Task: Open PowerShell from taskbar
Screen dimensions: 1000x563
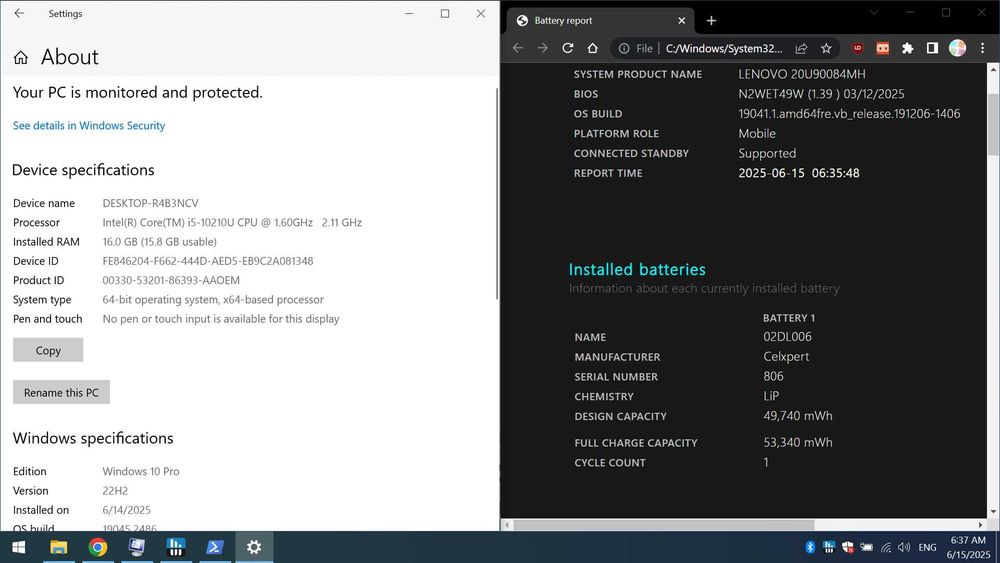Action: (x=215, y=547)
